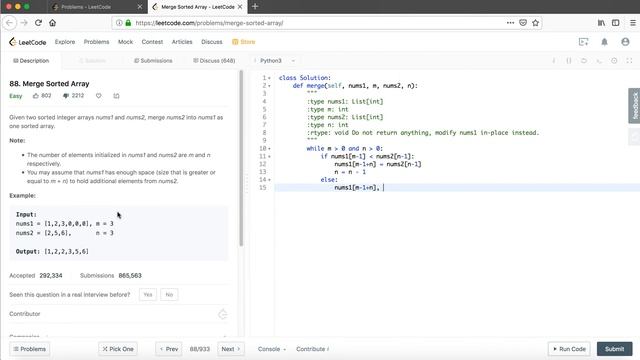The height and width of the screenshot is (360, 640).
Task: Click the editor info icon
Action: click(554, 60)
